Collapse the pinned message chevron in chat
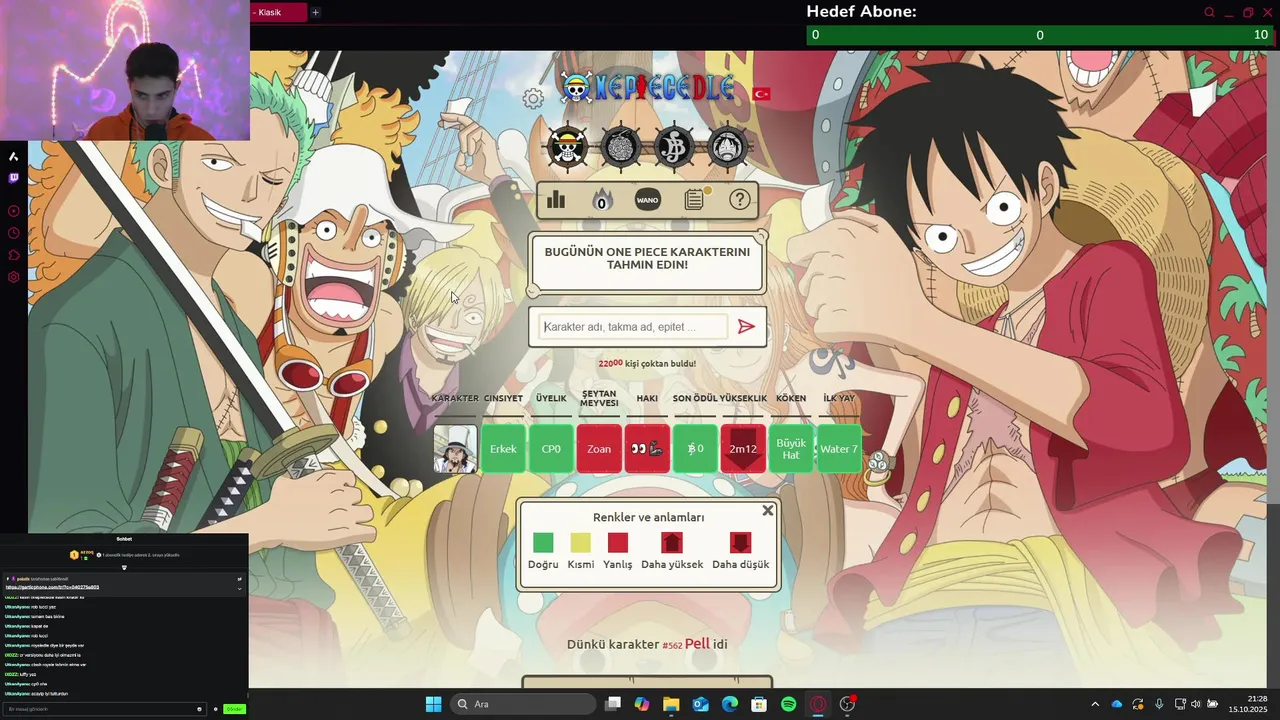1280x720 pixels. [x=239, y=588]
